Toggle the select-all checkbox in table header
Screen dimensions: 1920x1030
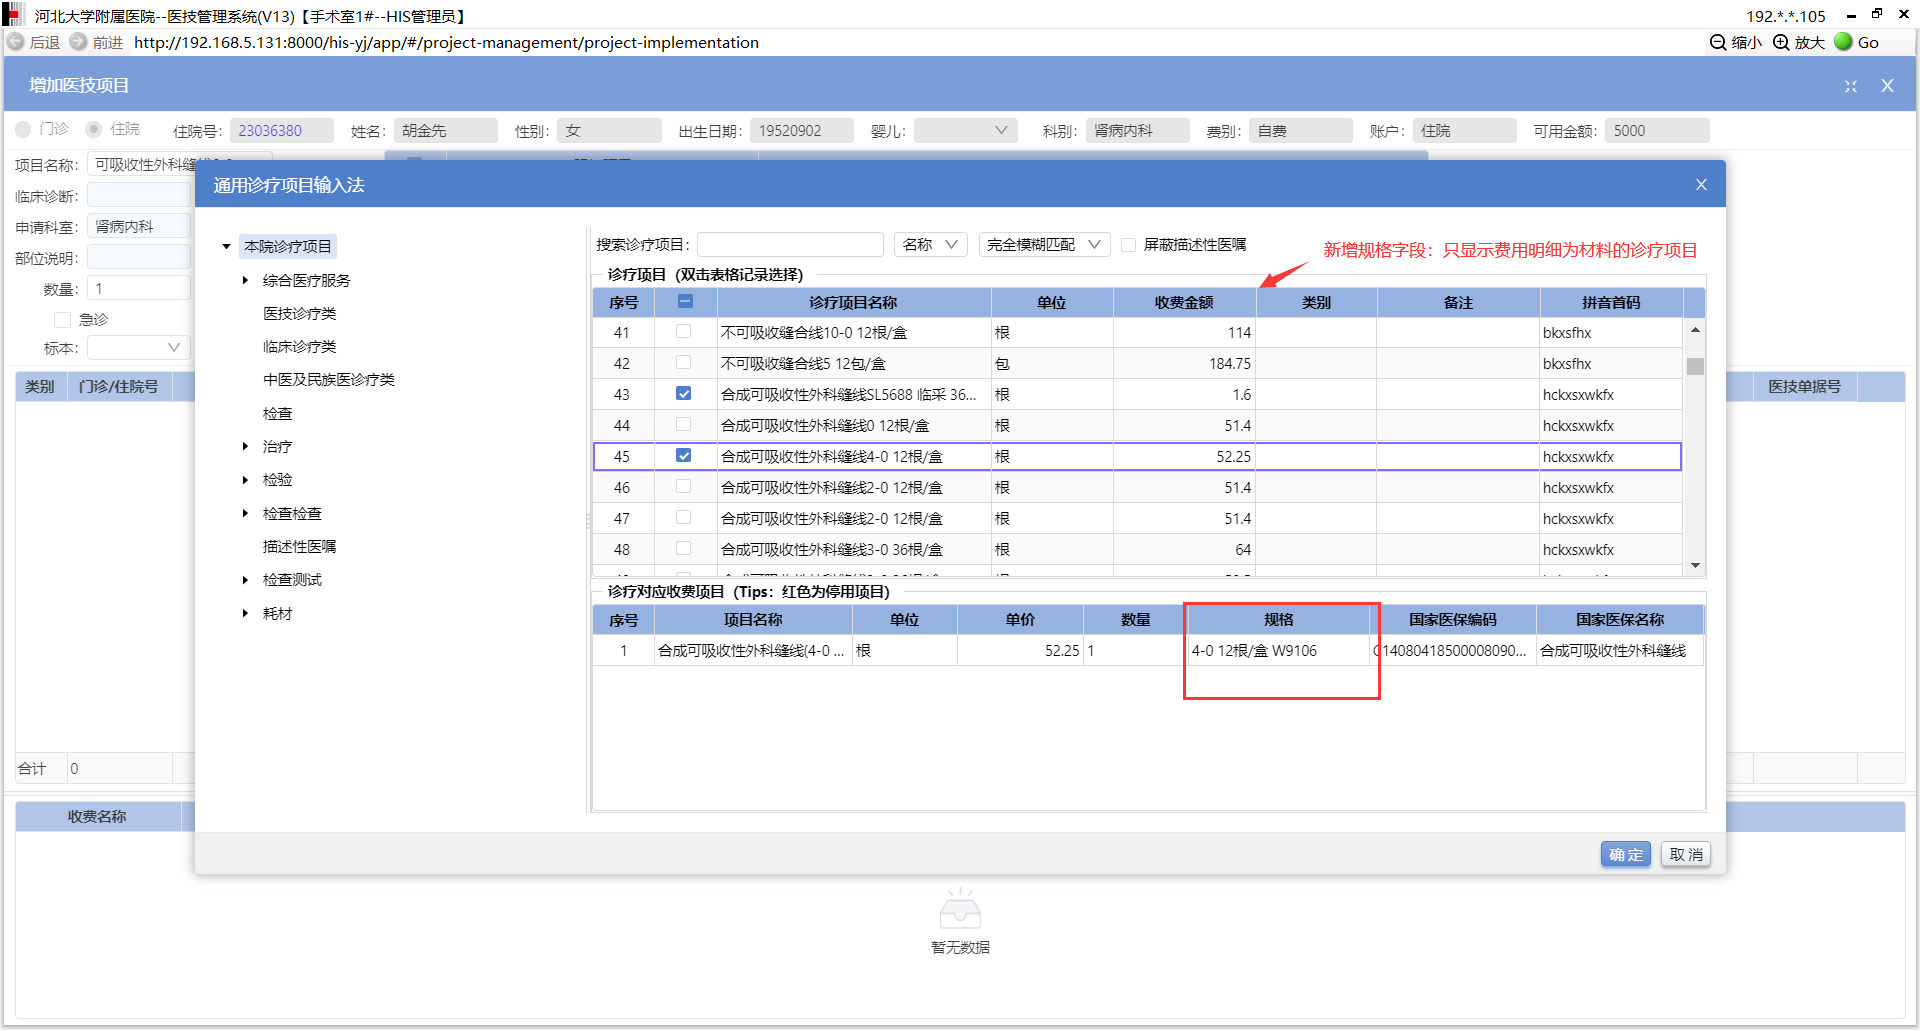coord(685,302)
